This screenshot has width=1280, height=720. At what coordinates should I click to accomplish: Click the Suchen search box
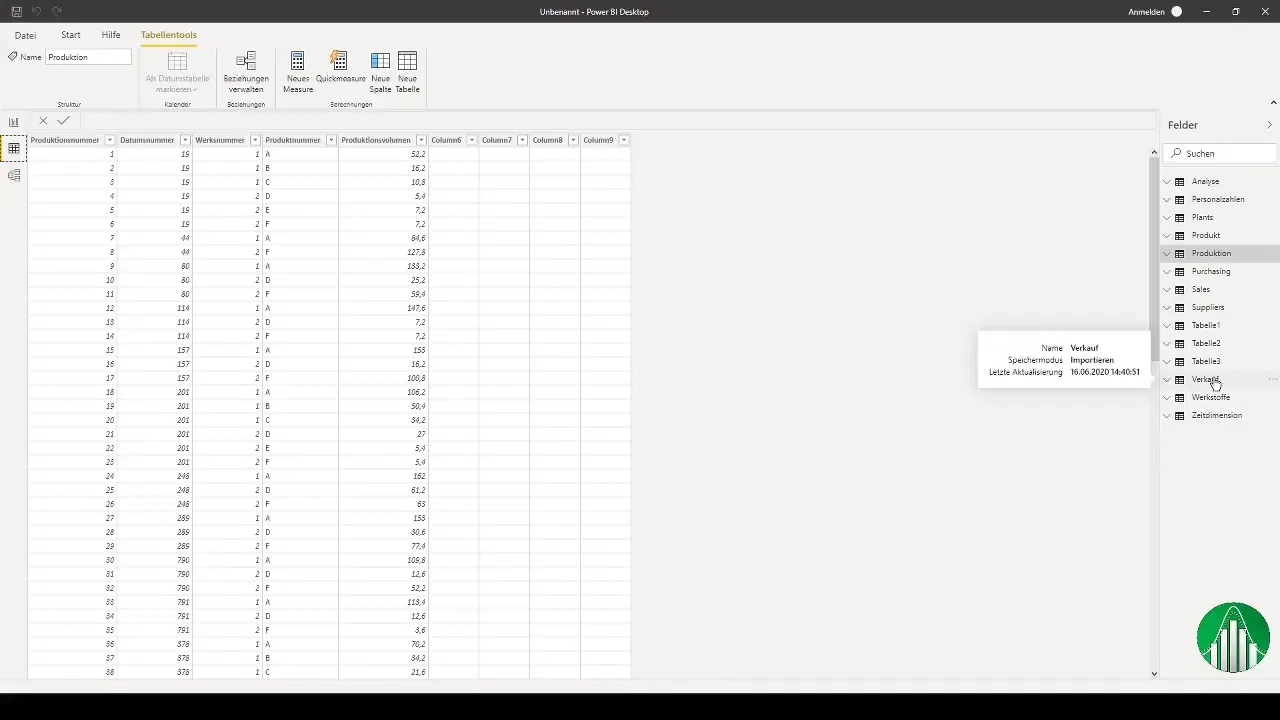[x=1220, y=154]
